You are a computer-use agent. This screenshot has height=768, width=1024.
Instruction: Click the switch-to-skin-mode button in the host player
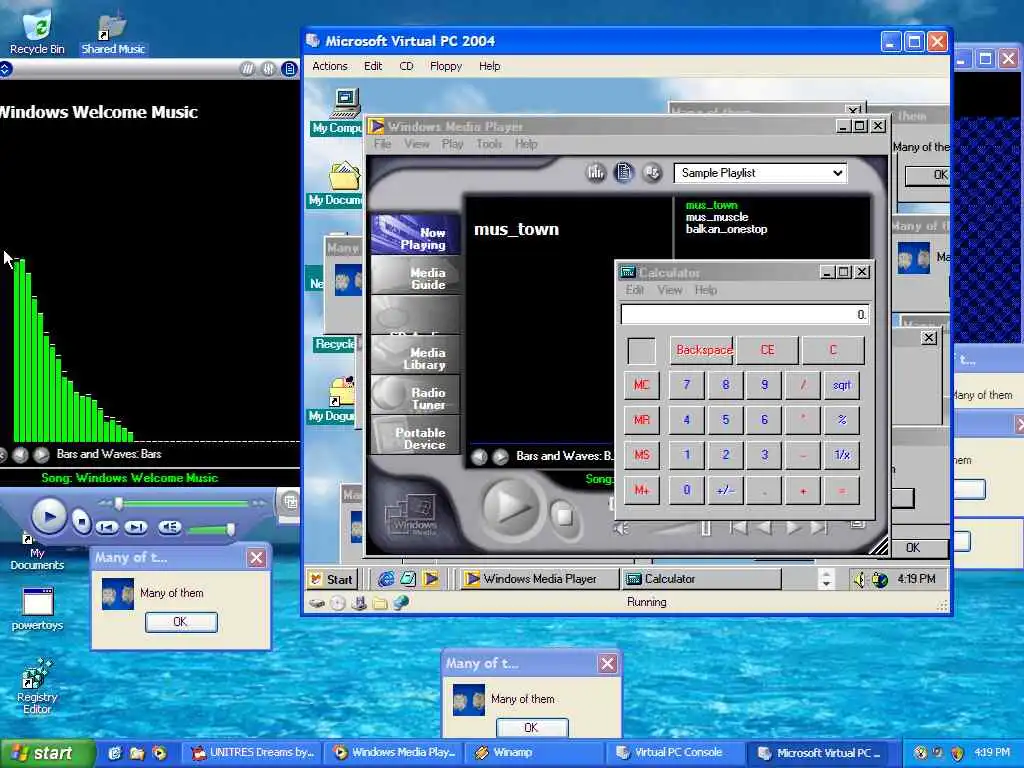(291, 502)
